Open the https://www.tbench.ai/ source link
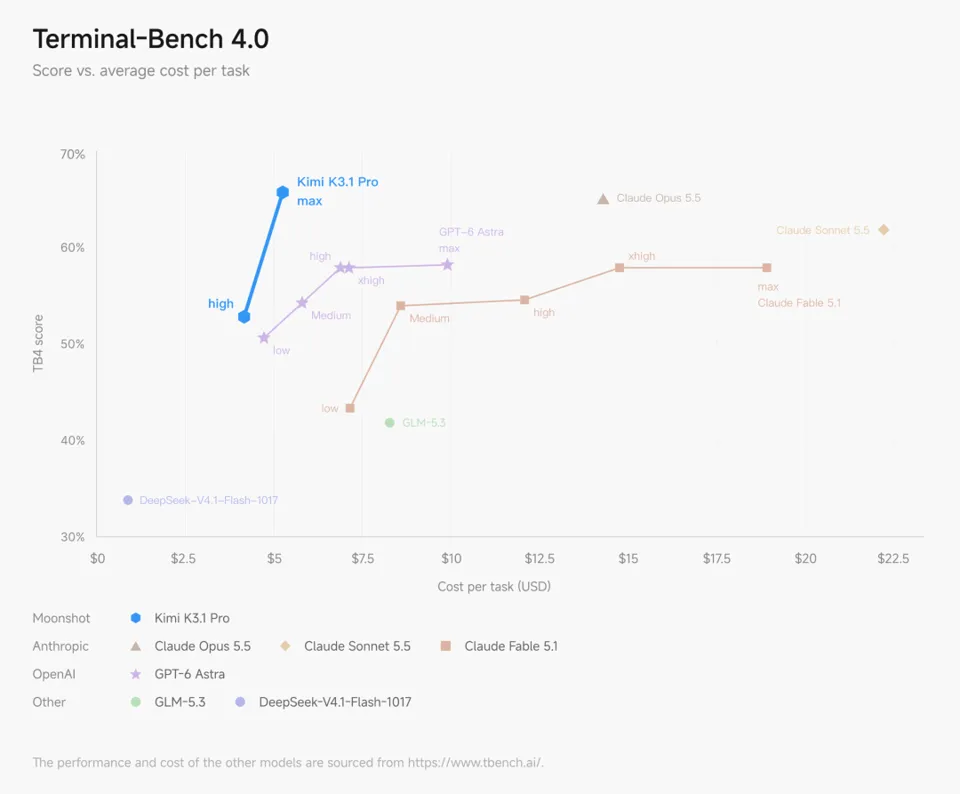This screenshot has width=960, height=794. pyautogui.click(x=476, y=762)
